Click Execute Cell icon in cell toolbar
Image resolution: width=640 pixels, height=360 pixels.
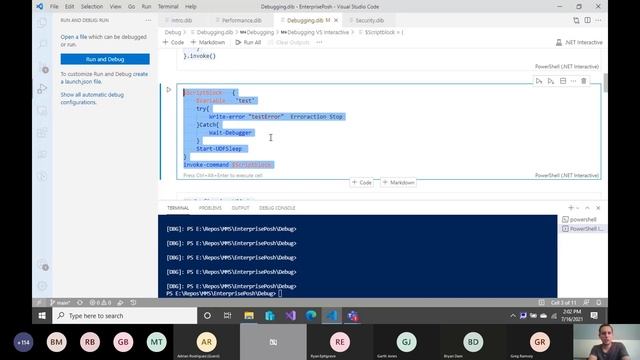pos(539,81)
